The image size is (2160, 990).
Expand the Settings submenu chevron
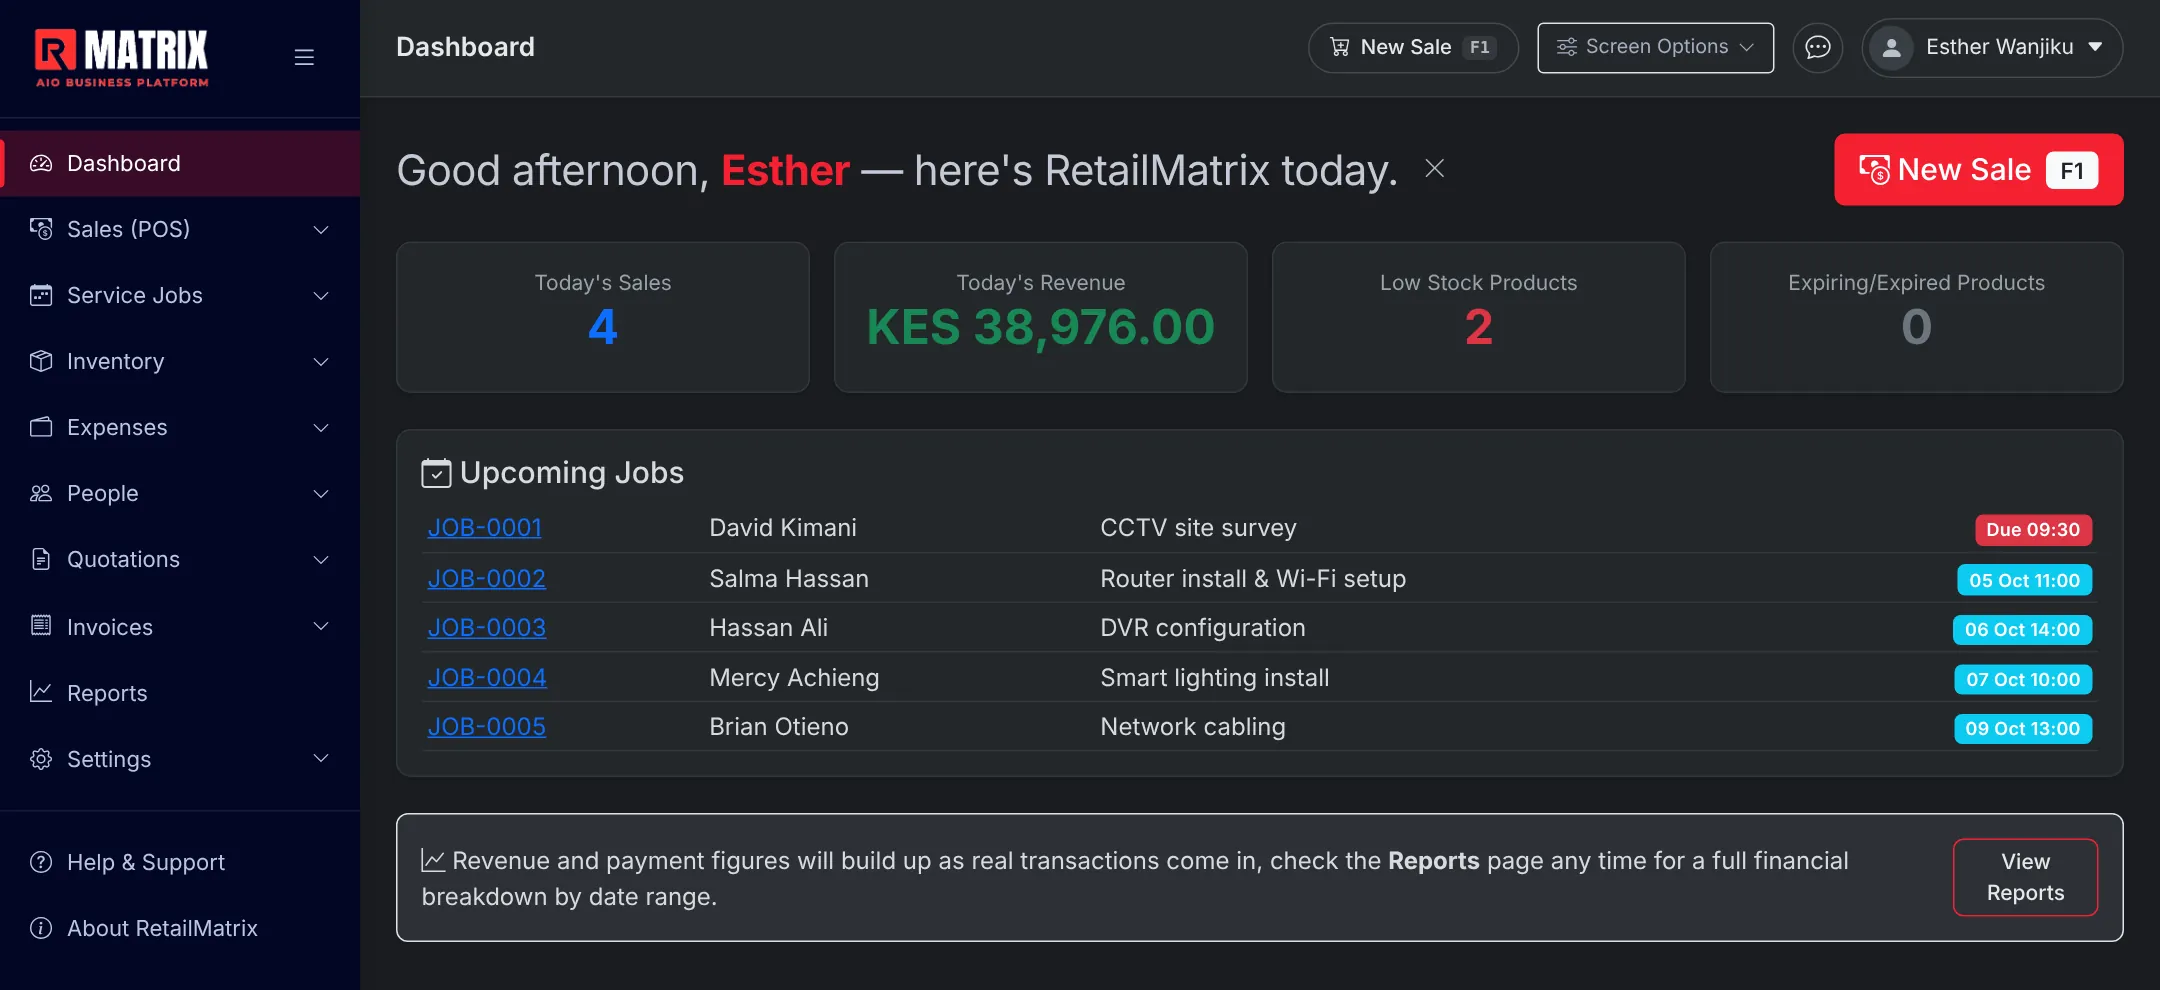point(321,758)
